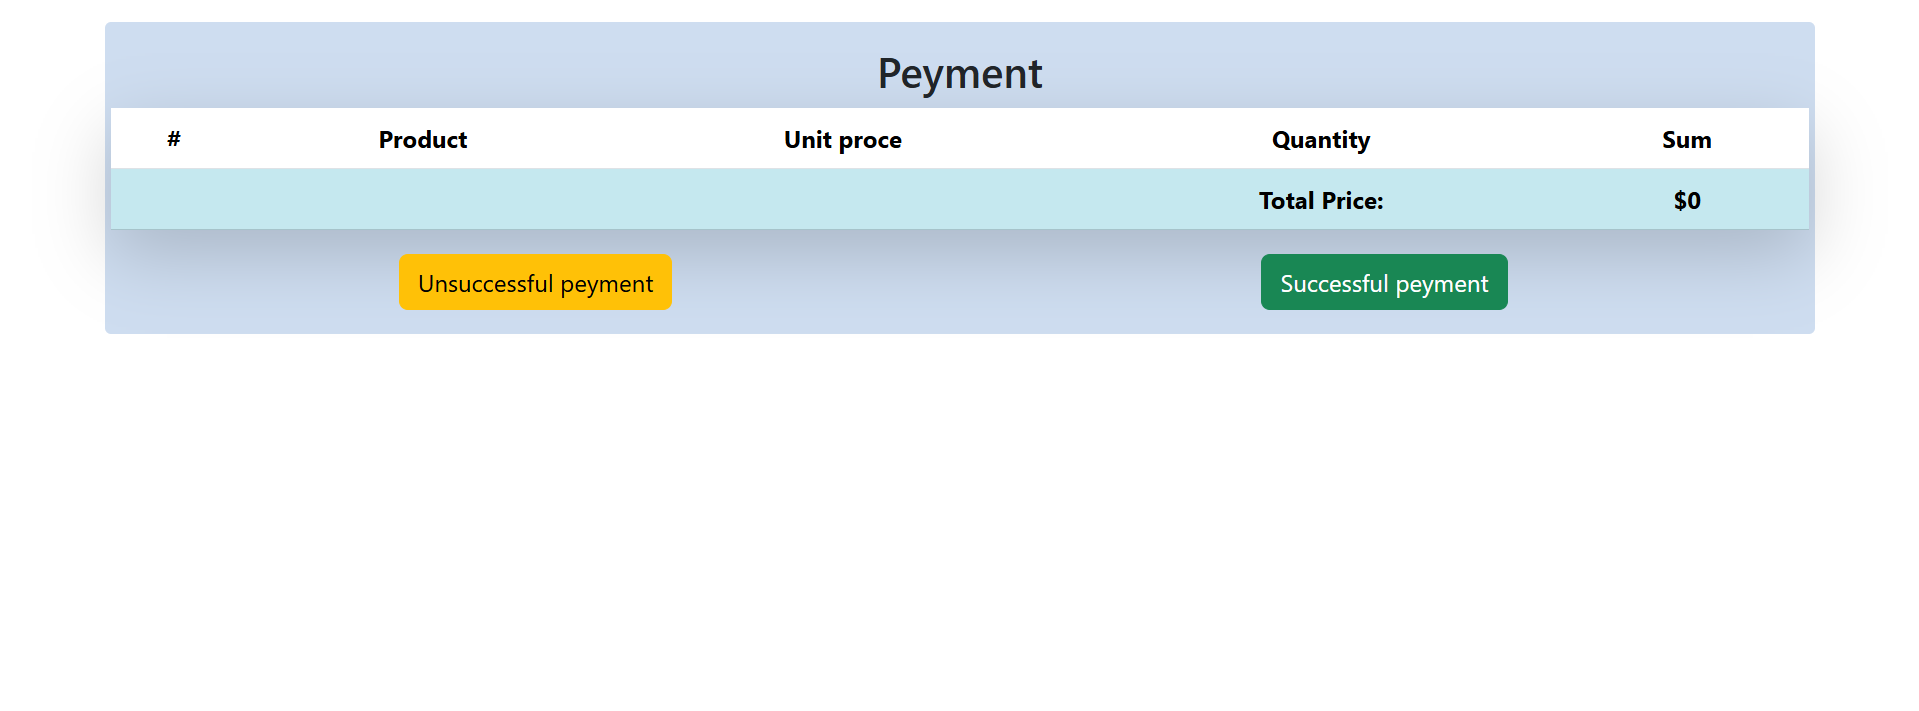Click the Quantity column header
Viewport: 1919px width, 711px height.
[x=1320, y=140]
